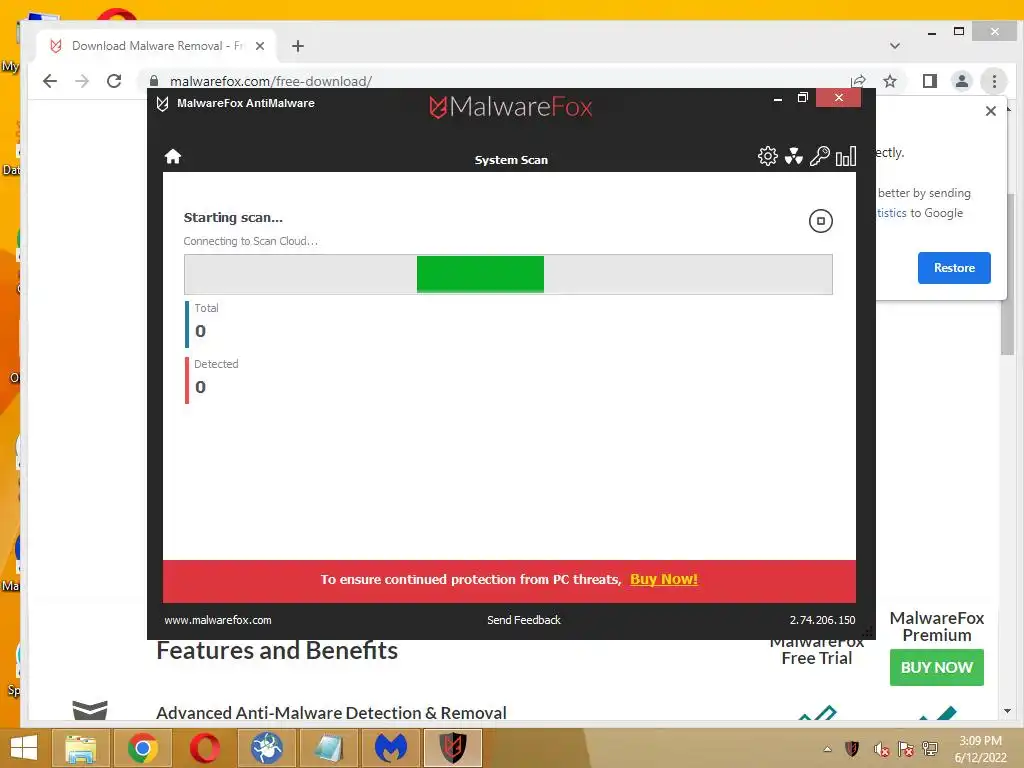Click the Chrome address bar URL
Viewport: 1024px width, 768px height.
pos(270,81)
